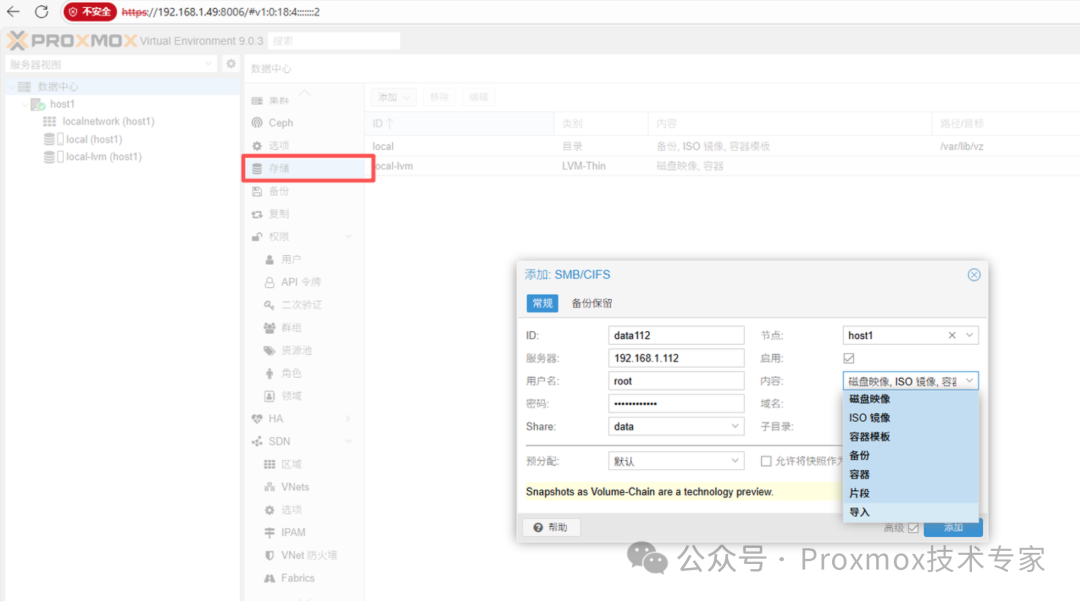Viewport: 1080px width, 602px height.
Task: Open the 添加 add storage dropdown
Action: point(393,97)
